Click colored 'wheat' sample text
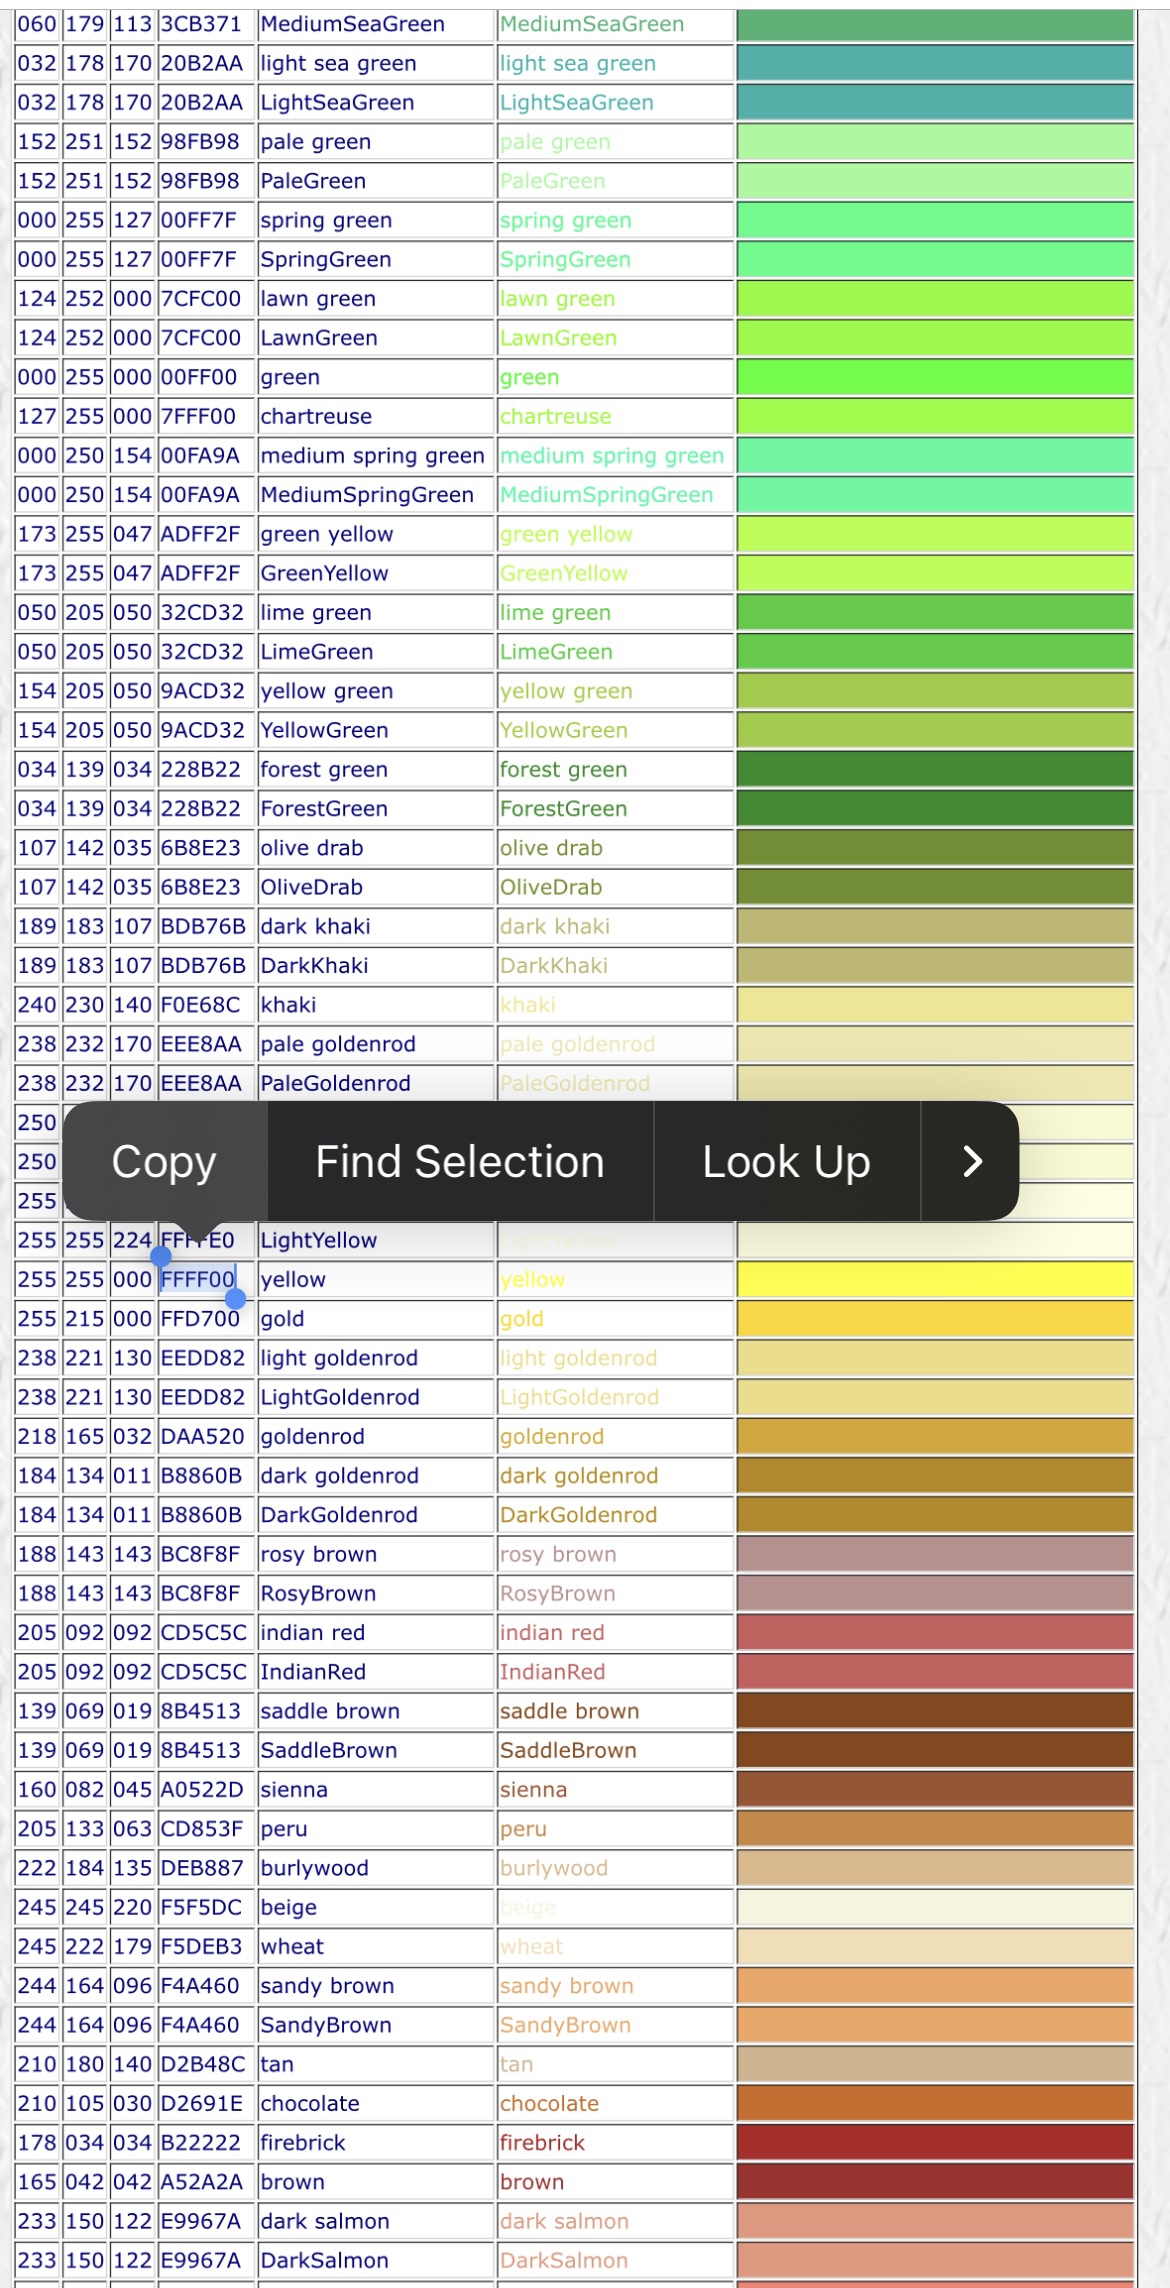This screenshot has height=2288, width=1170. click(x=531, y=1946)
